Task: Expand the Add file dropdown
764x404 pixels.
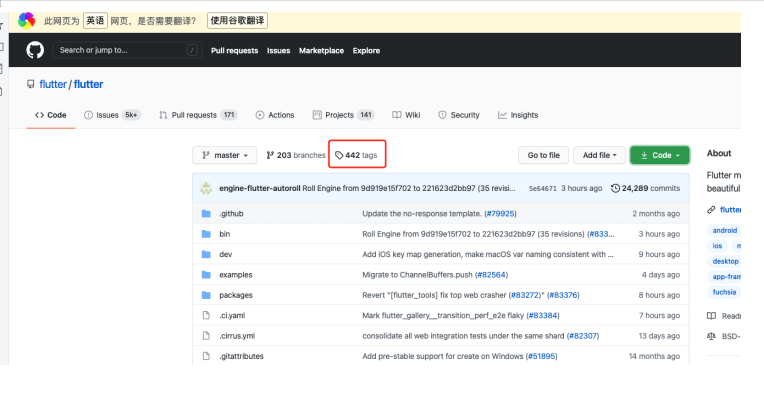Action: (599, 155)
